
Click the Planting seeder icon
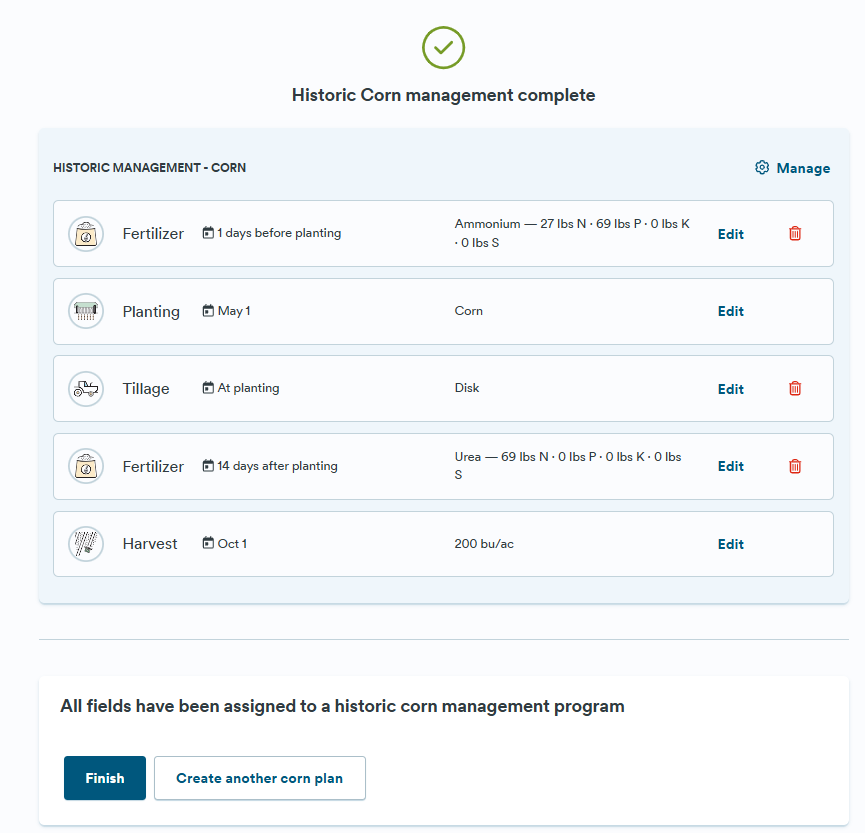pos(86,311)
